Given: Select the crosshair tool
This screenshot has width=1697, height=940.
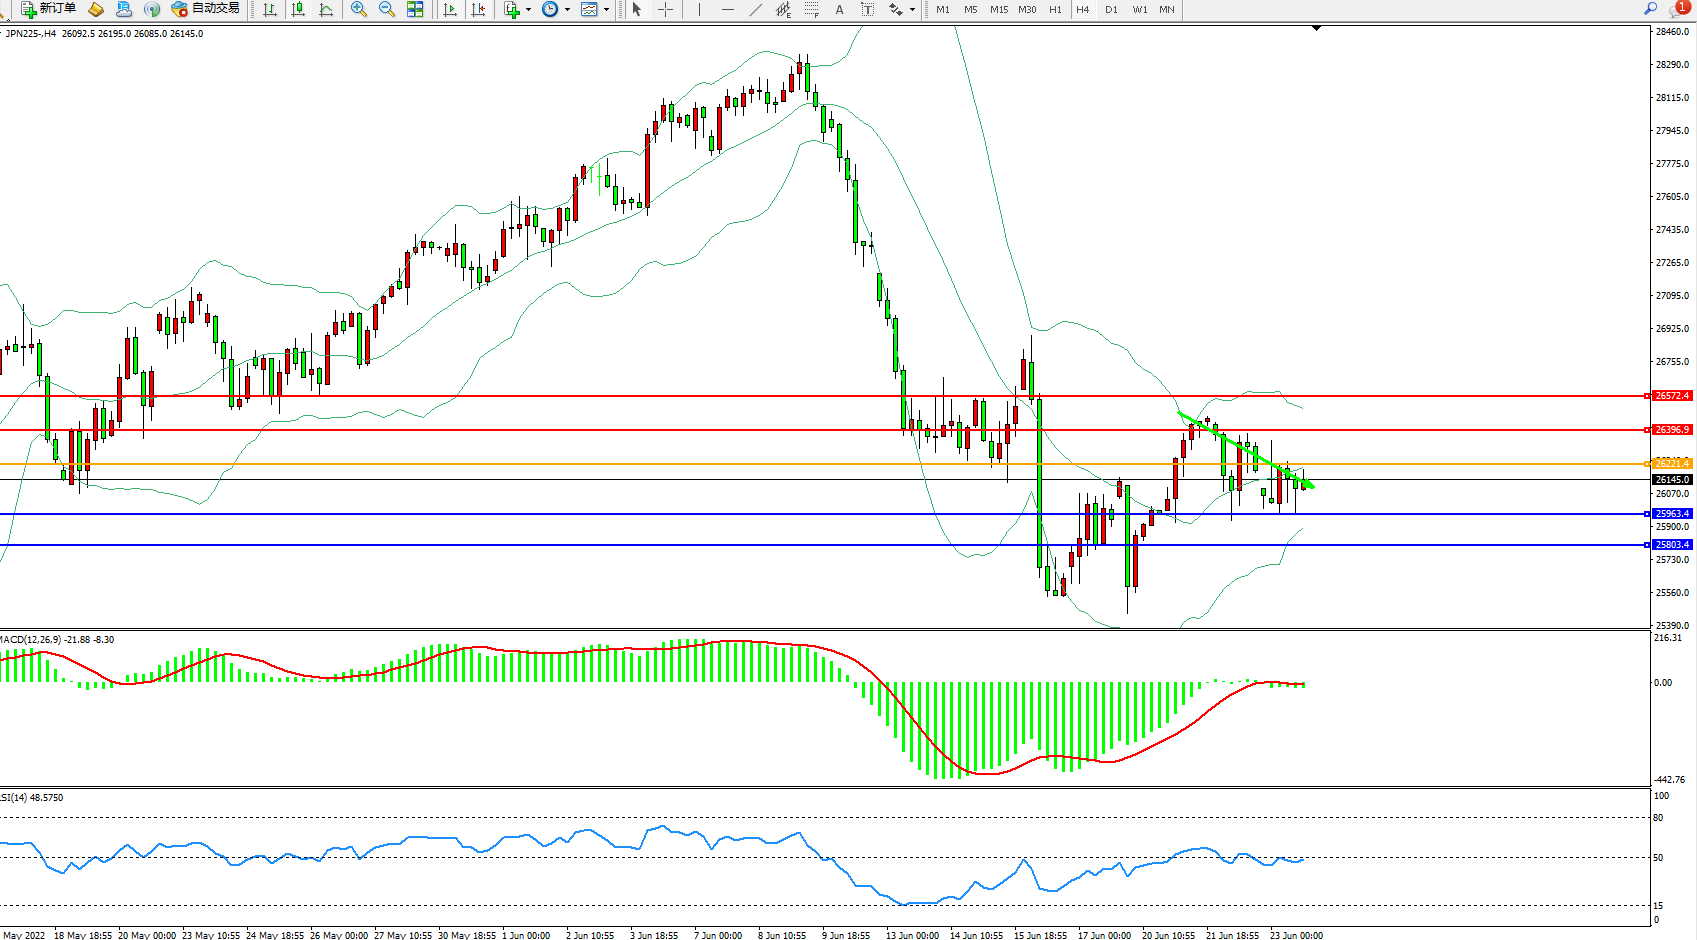Looking at the screenshot, I should click(x=665, y=9).
